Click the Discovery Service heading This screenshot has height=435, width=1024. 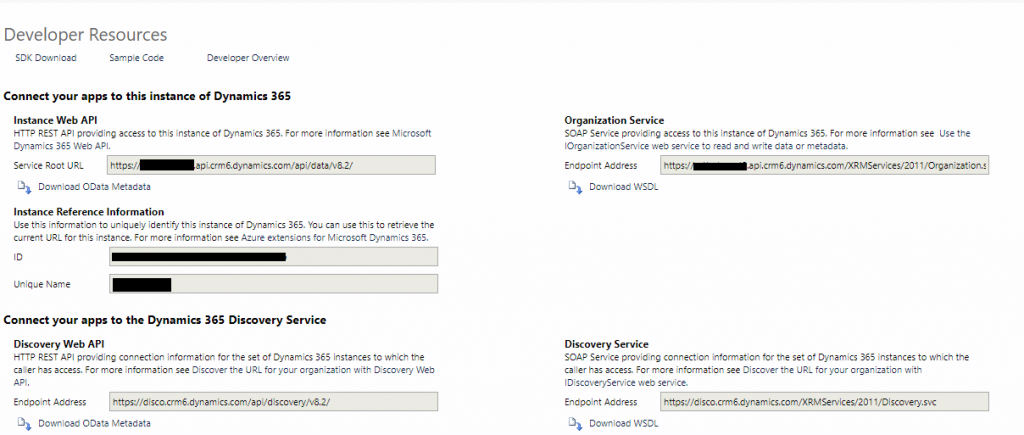pos(607,344)
